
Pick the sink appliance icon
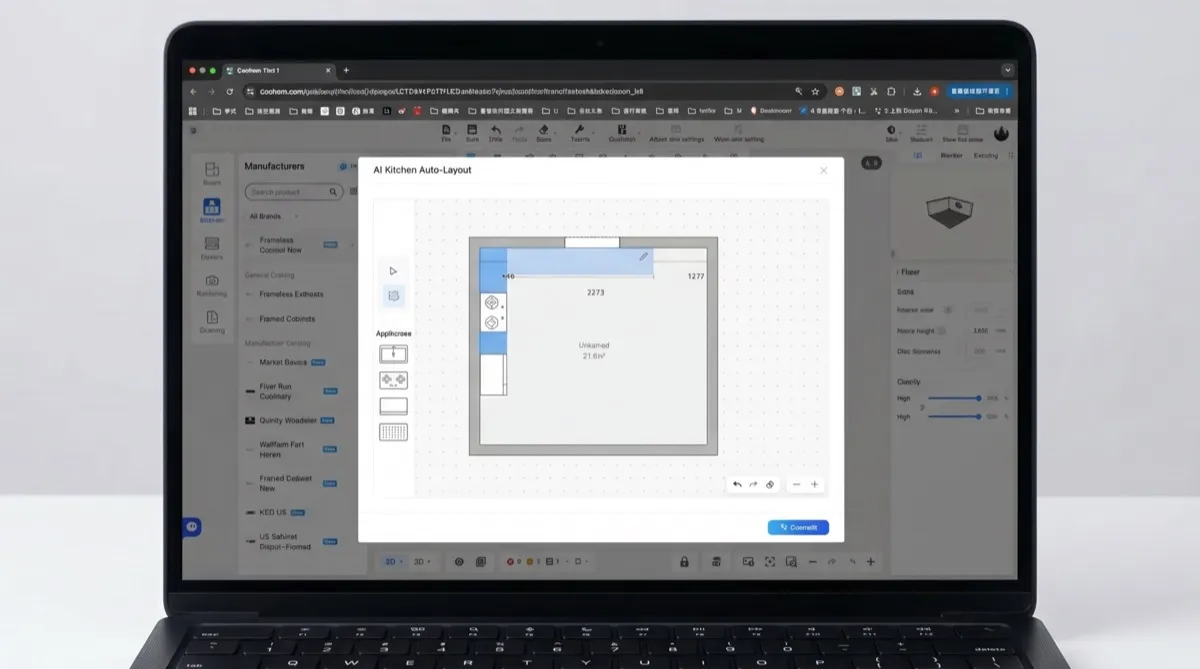[393, 353]
